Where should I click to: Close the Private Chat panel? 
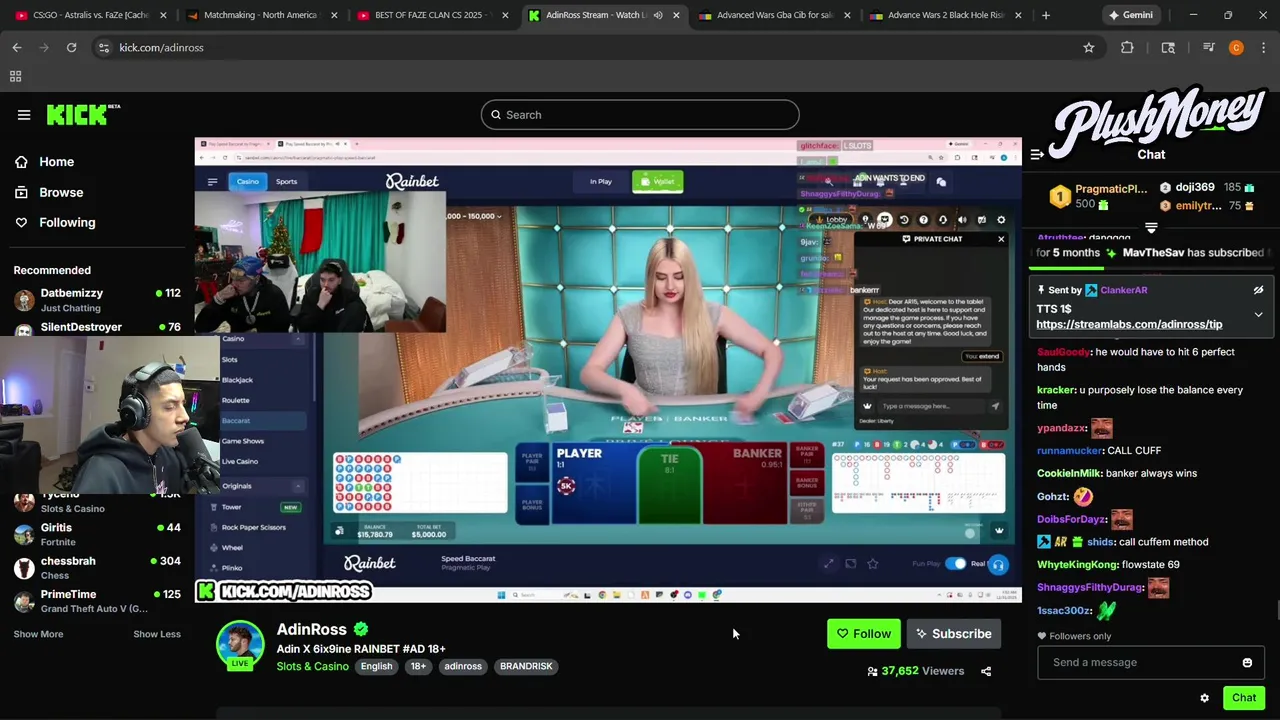click(x=1001, y=239)
